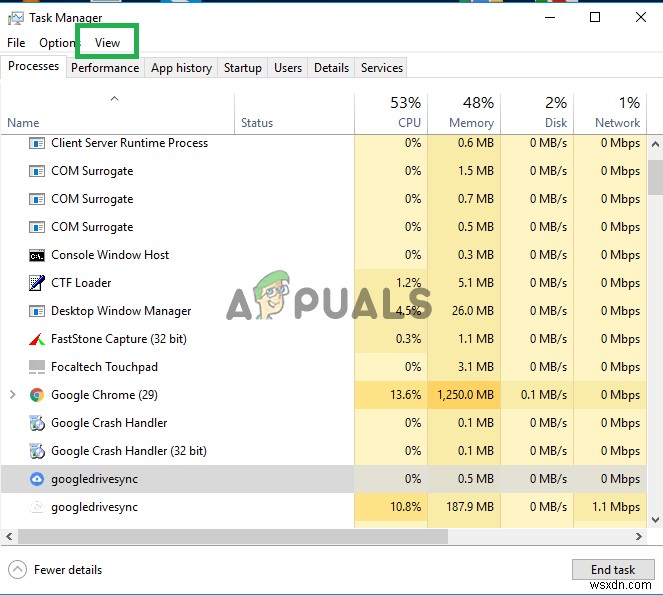Maximize the Task Manager window
The height and width of the screenshot is (595, 663).
click(595, 17)
